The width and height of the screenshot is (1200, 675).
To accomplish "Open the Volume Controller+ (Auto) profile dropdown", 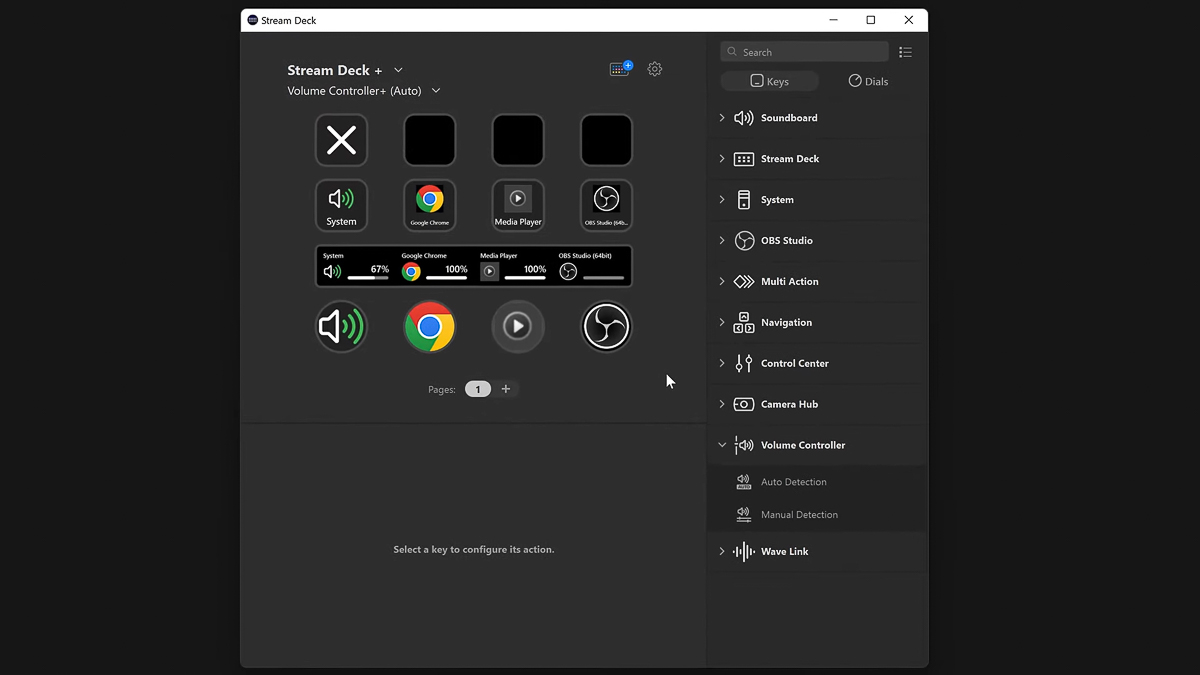I will coord(436,91).
